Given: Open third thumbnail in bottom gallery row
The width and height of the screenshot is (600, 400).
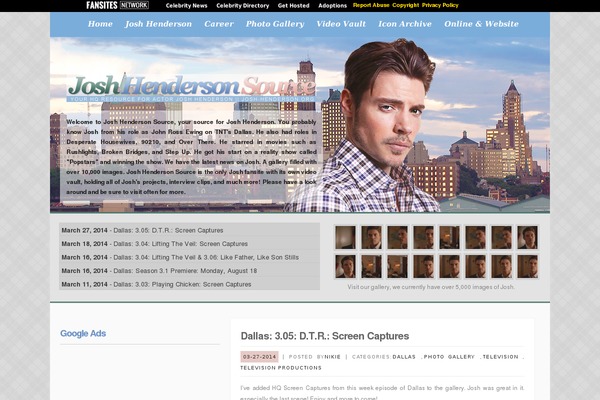Looking at the screenshot, I should tap(398, 266).
